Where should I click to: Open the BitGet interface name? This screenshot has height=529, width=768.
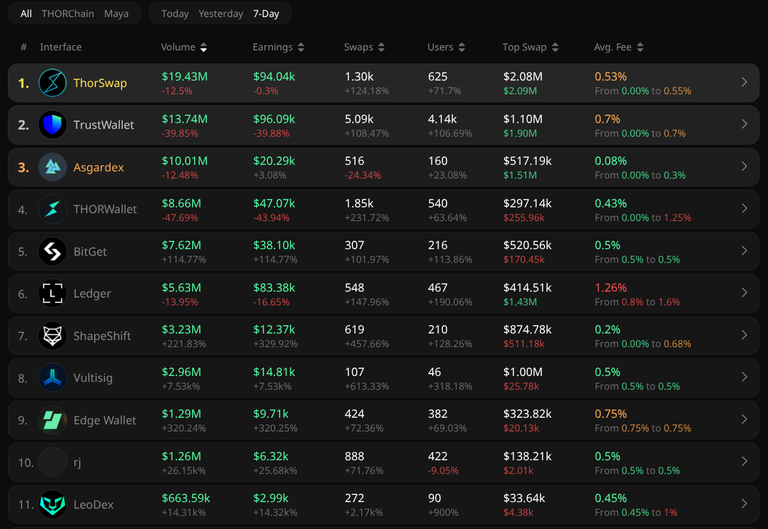tap(90, 251)
